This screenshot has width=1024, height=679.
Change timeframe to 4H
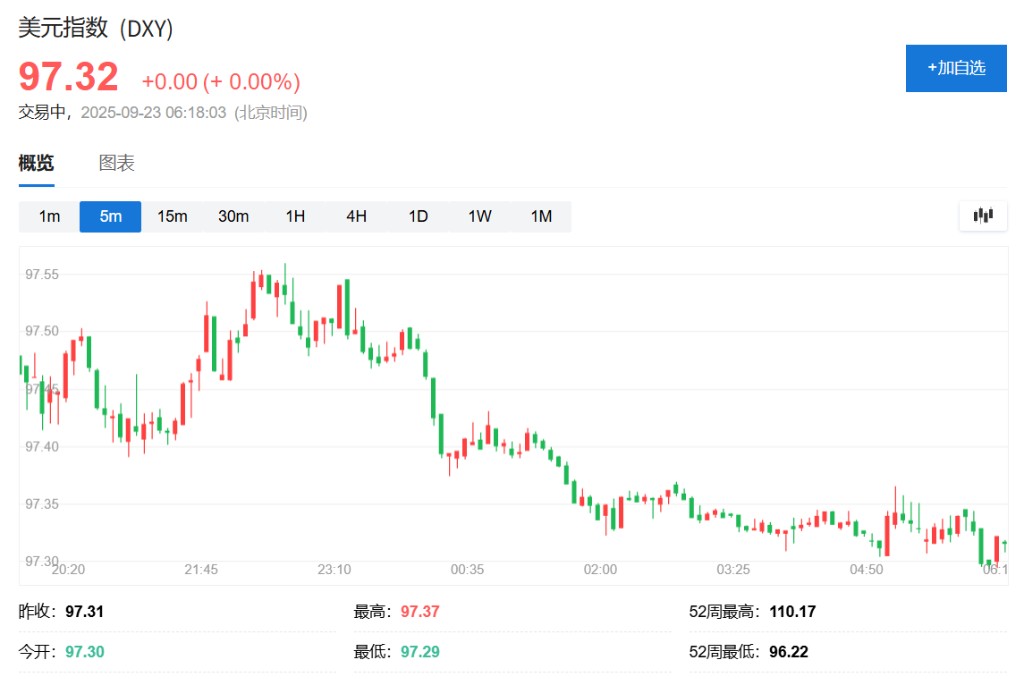point(356,216)
